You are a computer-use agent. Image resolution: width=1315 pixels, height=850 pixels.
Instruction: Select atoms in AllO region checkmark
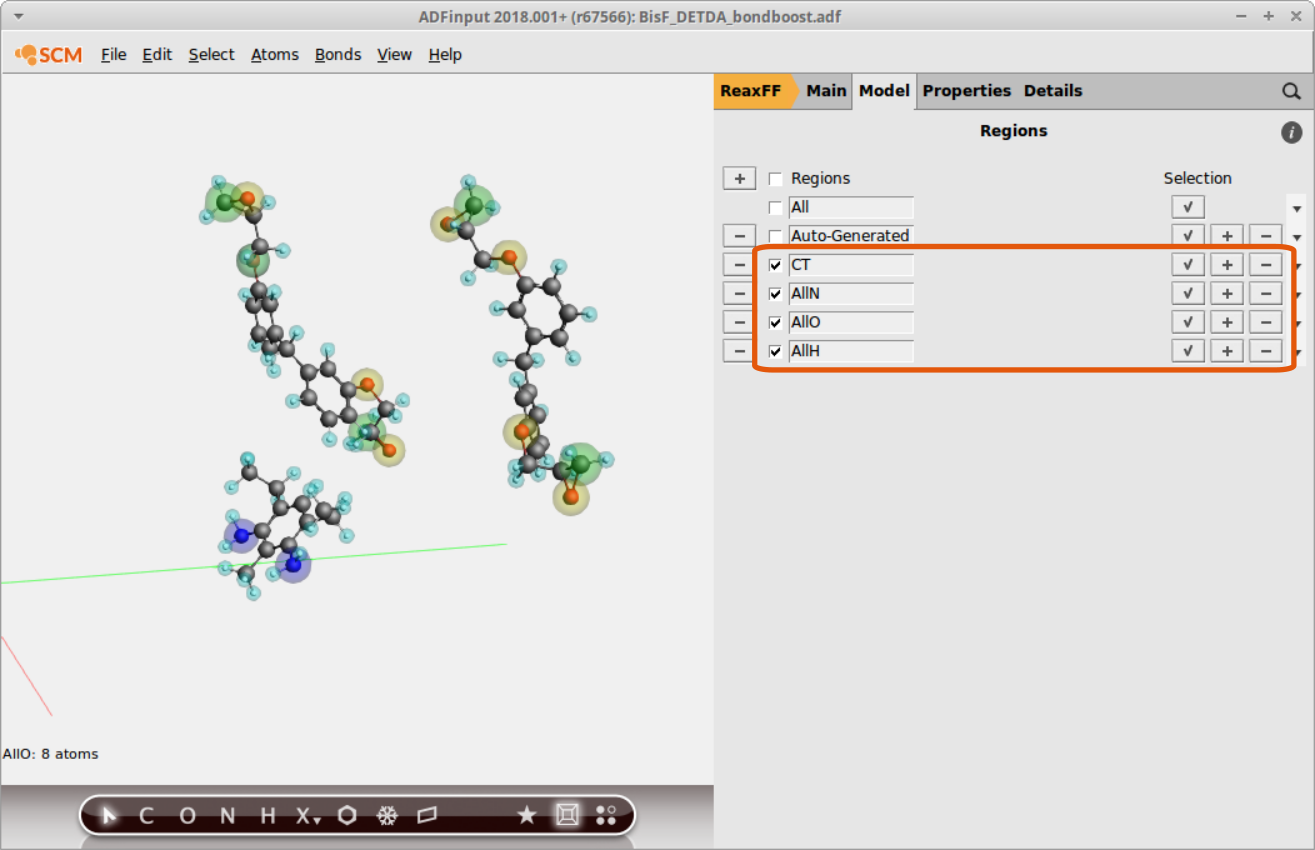[x=1188, y=323]
